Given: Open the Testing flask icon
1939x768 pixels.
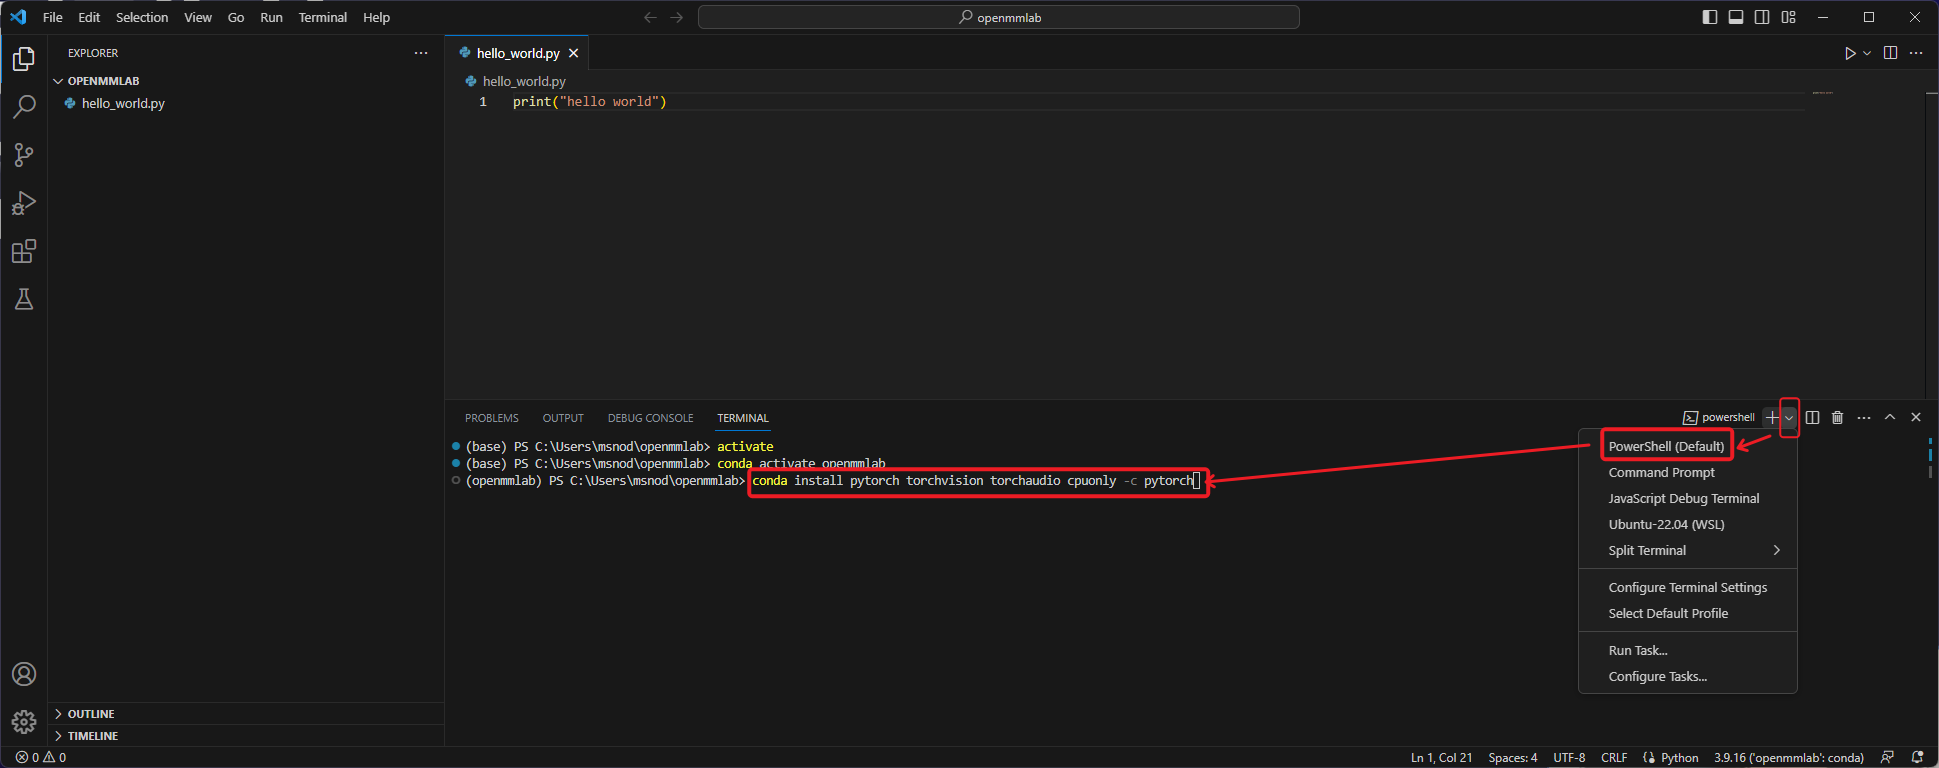Looking at the screenshot, I should (x=24, y=299).
